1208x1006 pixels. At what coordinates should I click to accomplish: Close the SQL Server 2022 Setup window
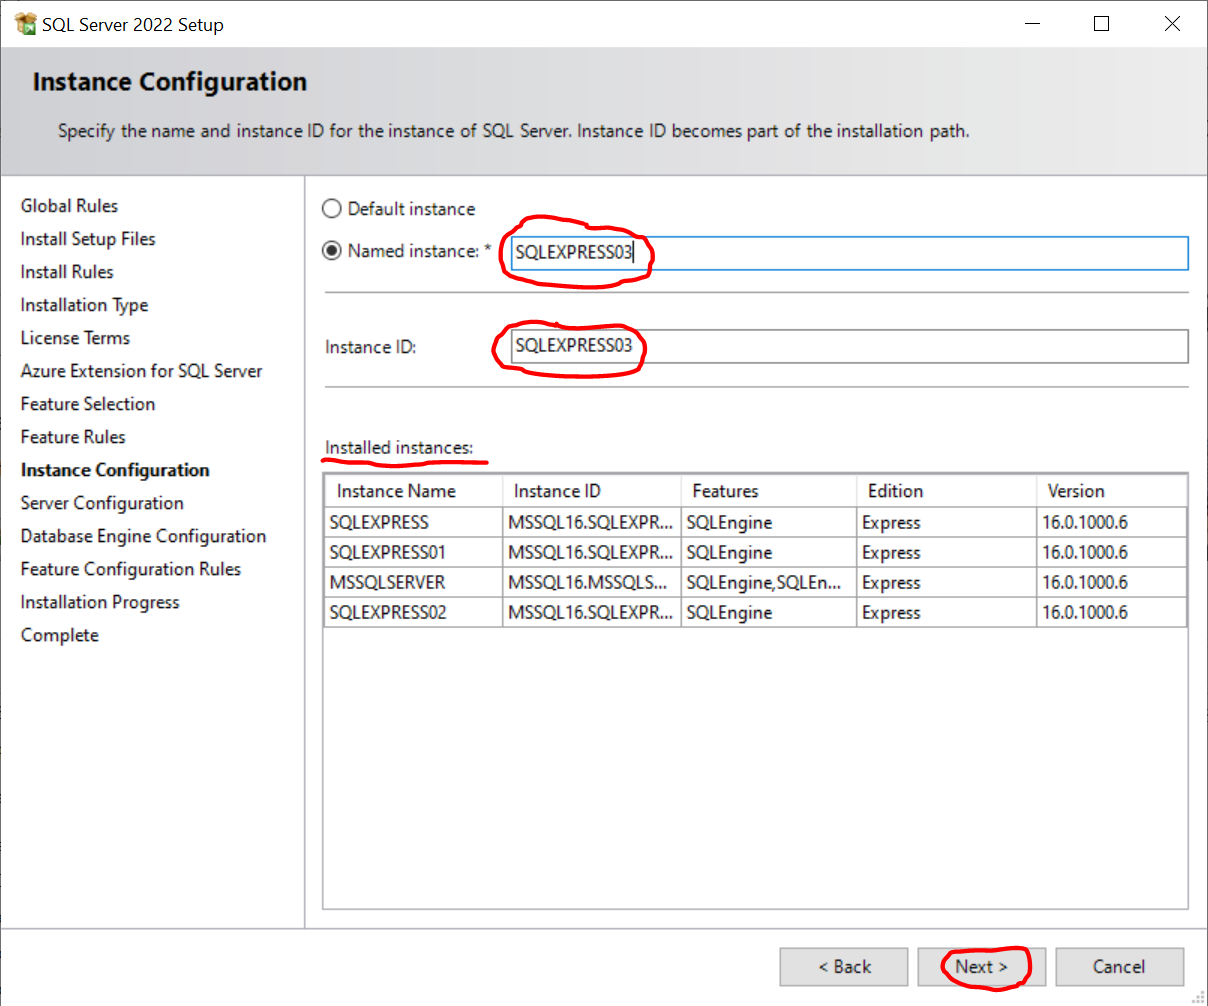click(x=1173, y=24)
